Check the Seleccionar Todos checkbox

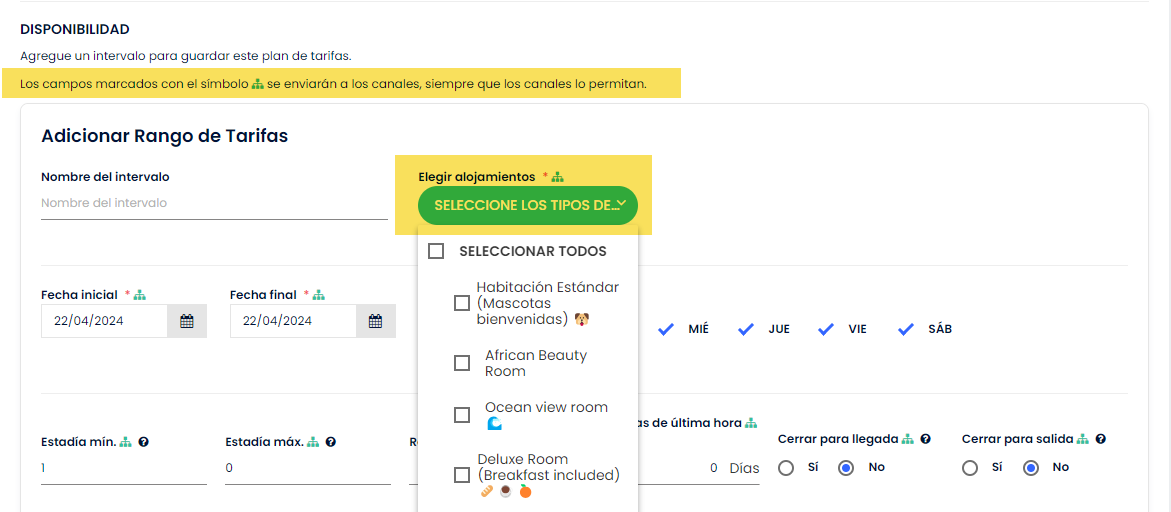(436, 251)
